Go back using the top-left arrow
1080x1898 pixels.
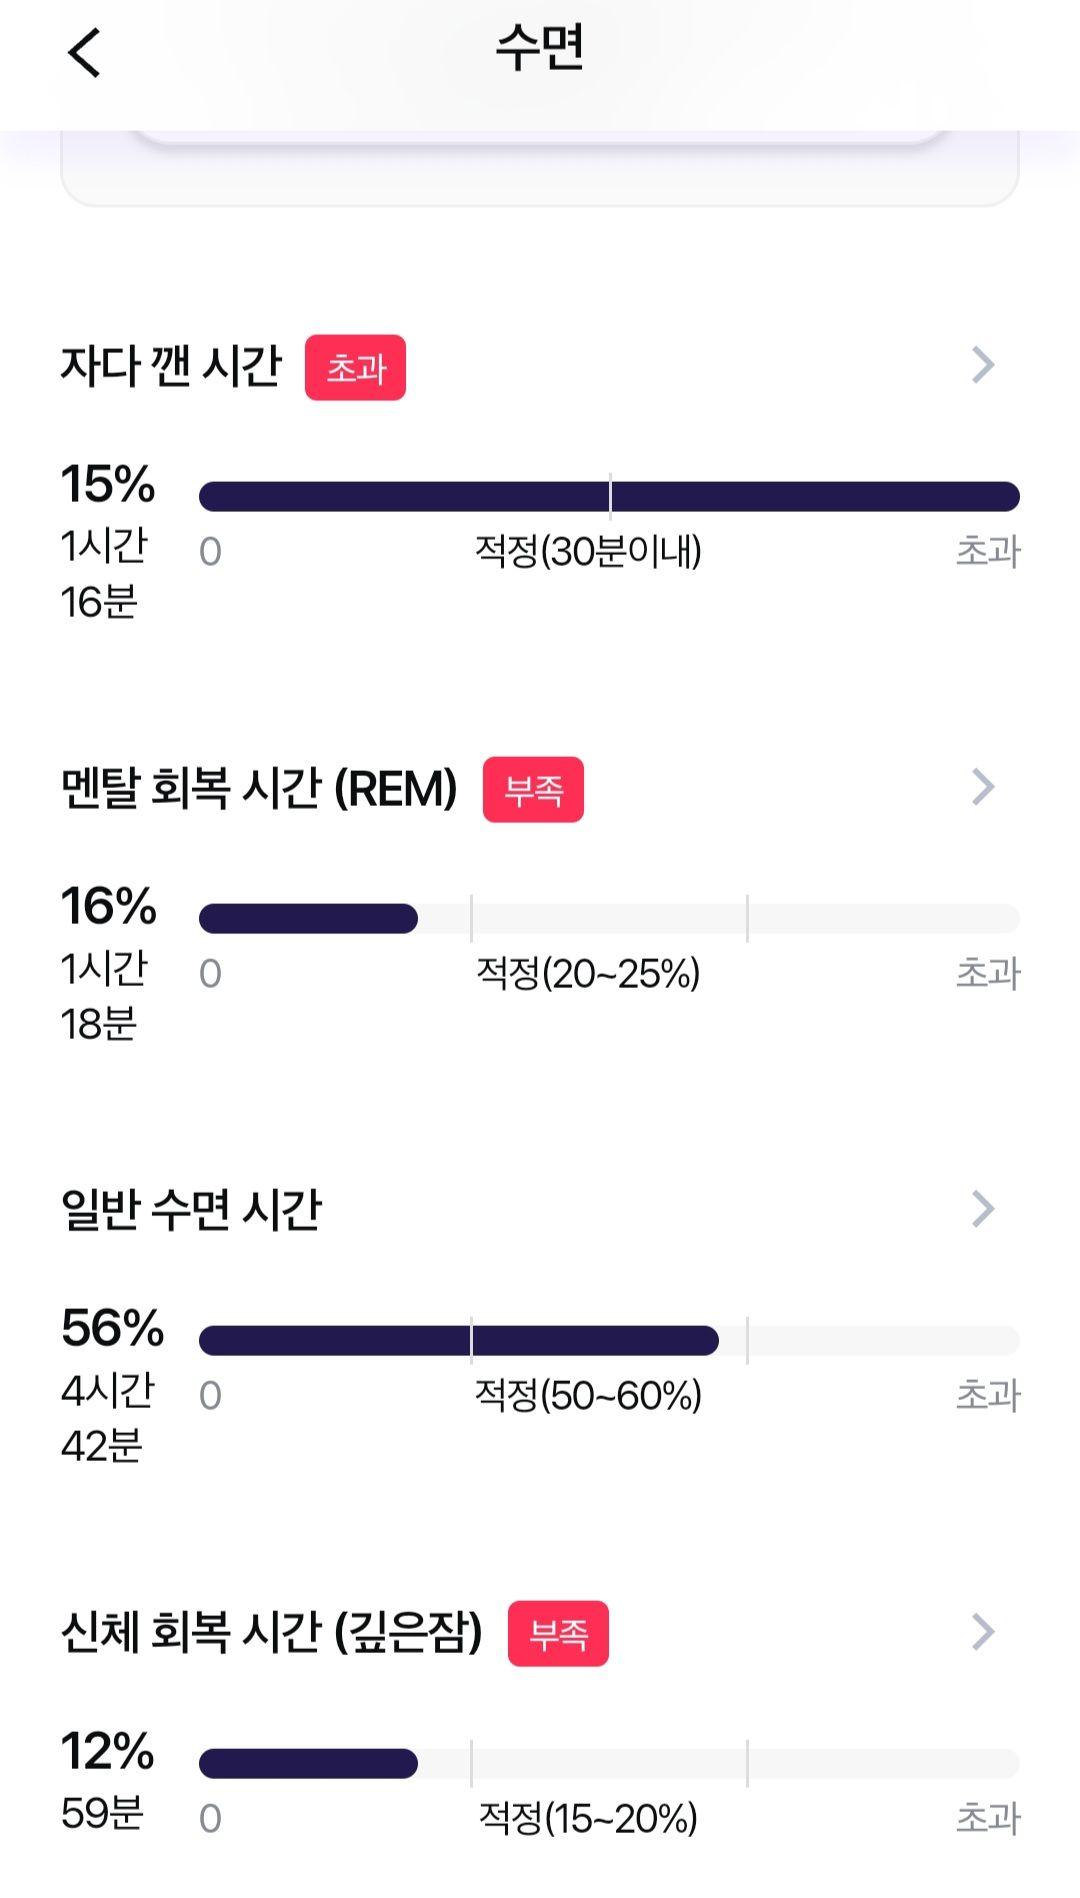coord(85,53)
